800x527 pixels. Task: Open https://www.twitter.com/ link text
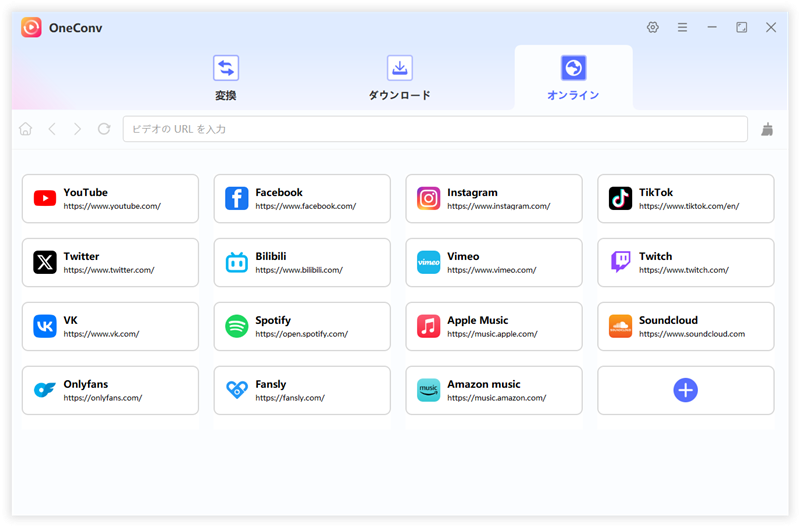109,270
